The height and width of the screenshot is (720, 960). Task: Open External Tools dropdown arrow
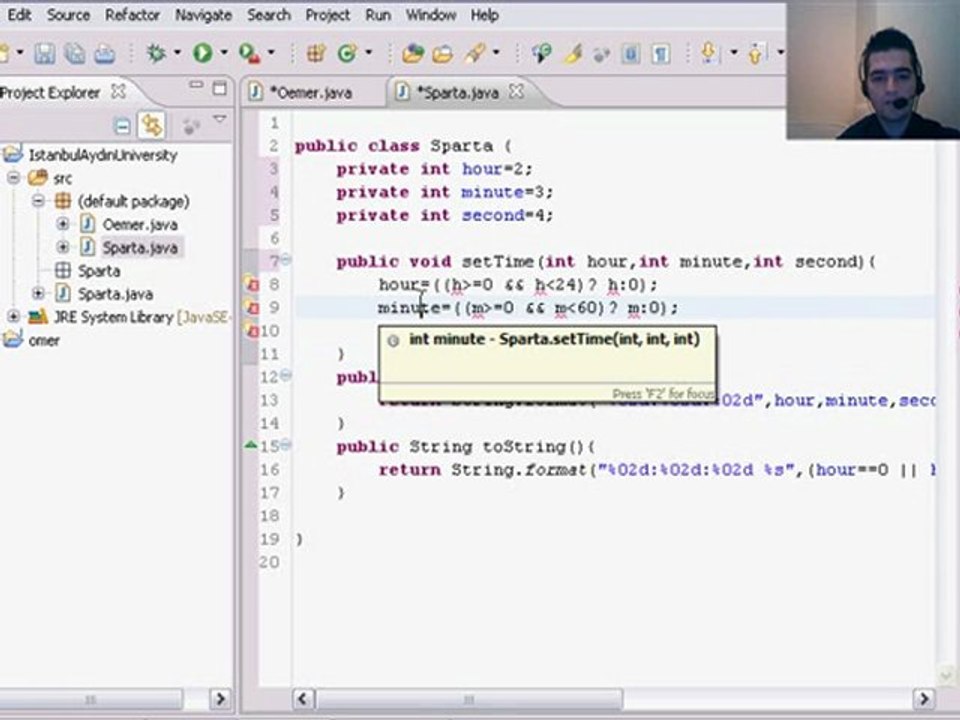pos(271,53)
